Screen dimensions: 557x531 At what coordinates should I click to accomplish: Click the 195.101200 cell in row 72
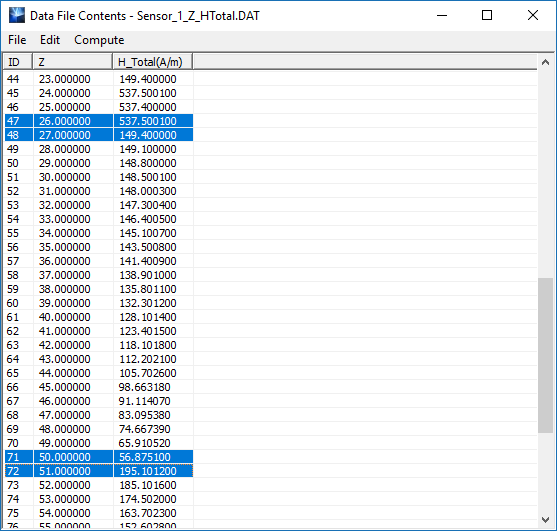(x=148, y=471)
